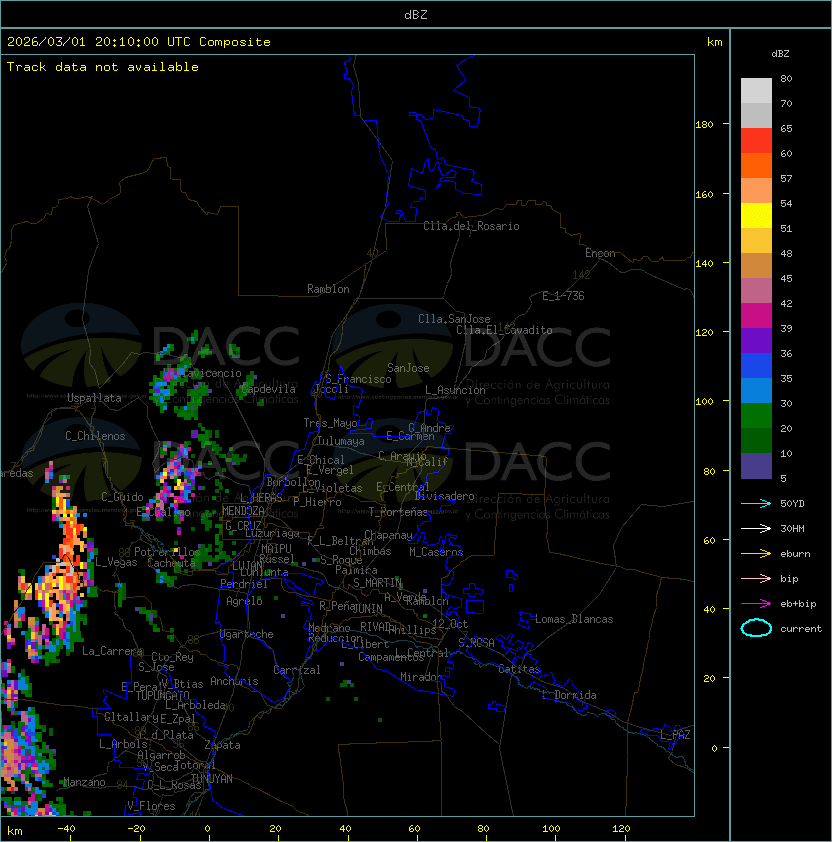Click the cyan 'current' ellipse symbol

[x=756, y=628]
